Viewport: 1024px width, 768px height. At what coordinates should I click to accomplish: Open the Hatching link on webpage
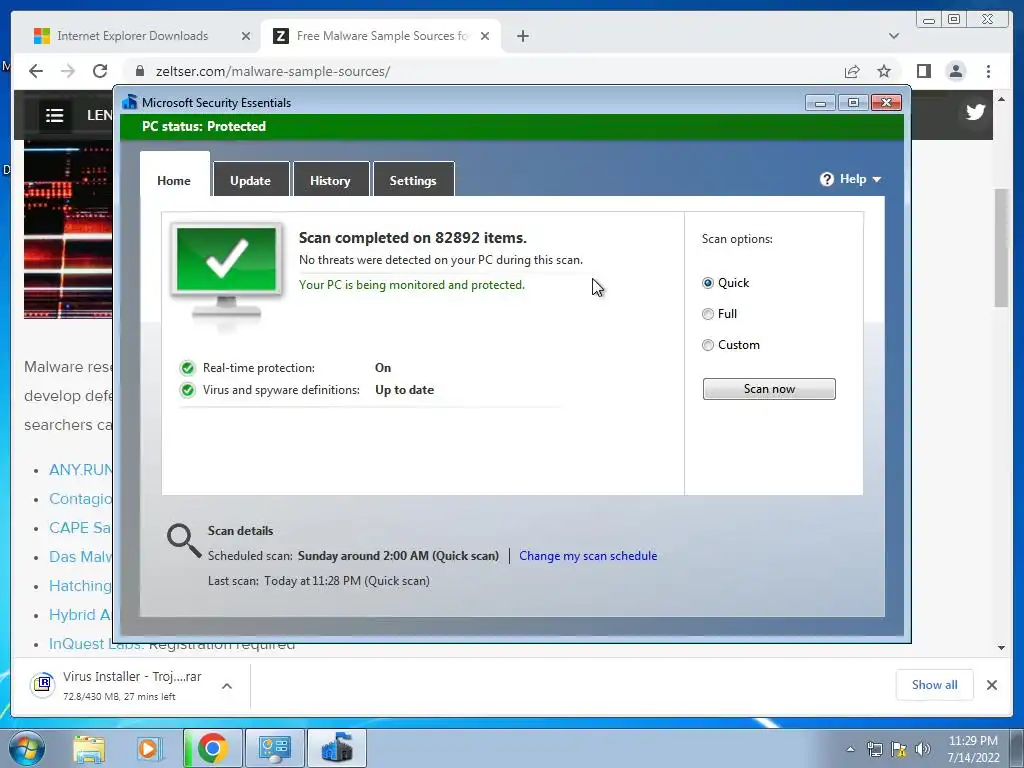80,586
